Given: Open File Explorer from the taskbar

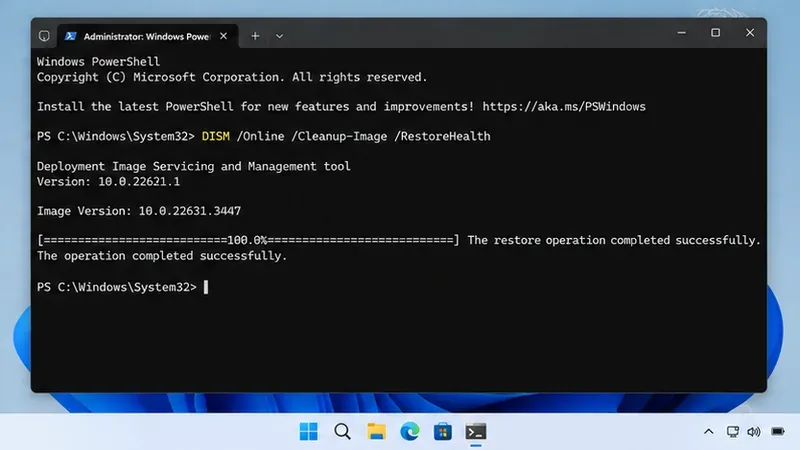Looking at the screenshot, I should coord(376,432).
